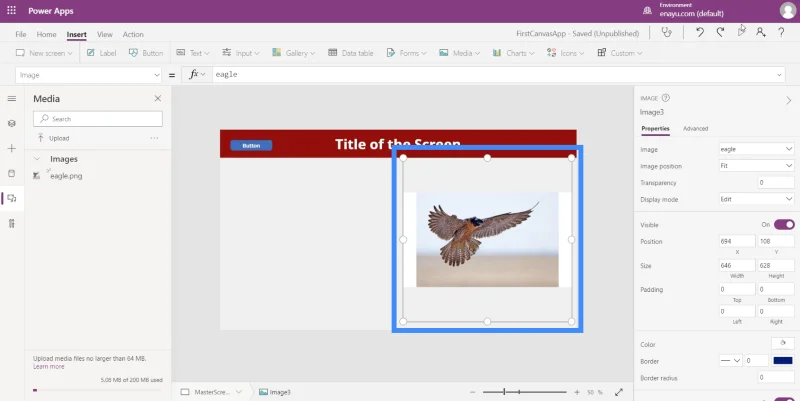Select the Properties tab
This screenshot has height=401, width=800.
(x=655, y=129)
